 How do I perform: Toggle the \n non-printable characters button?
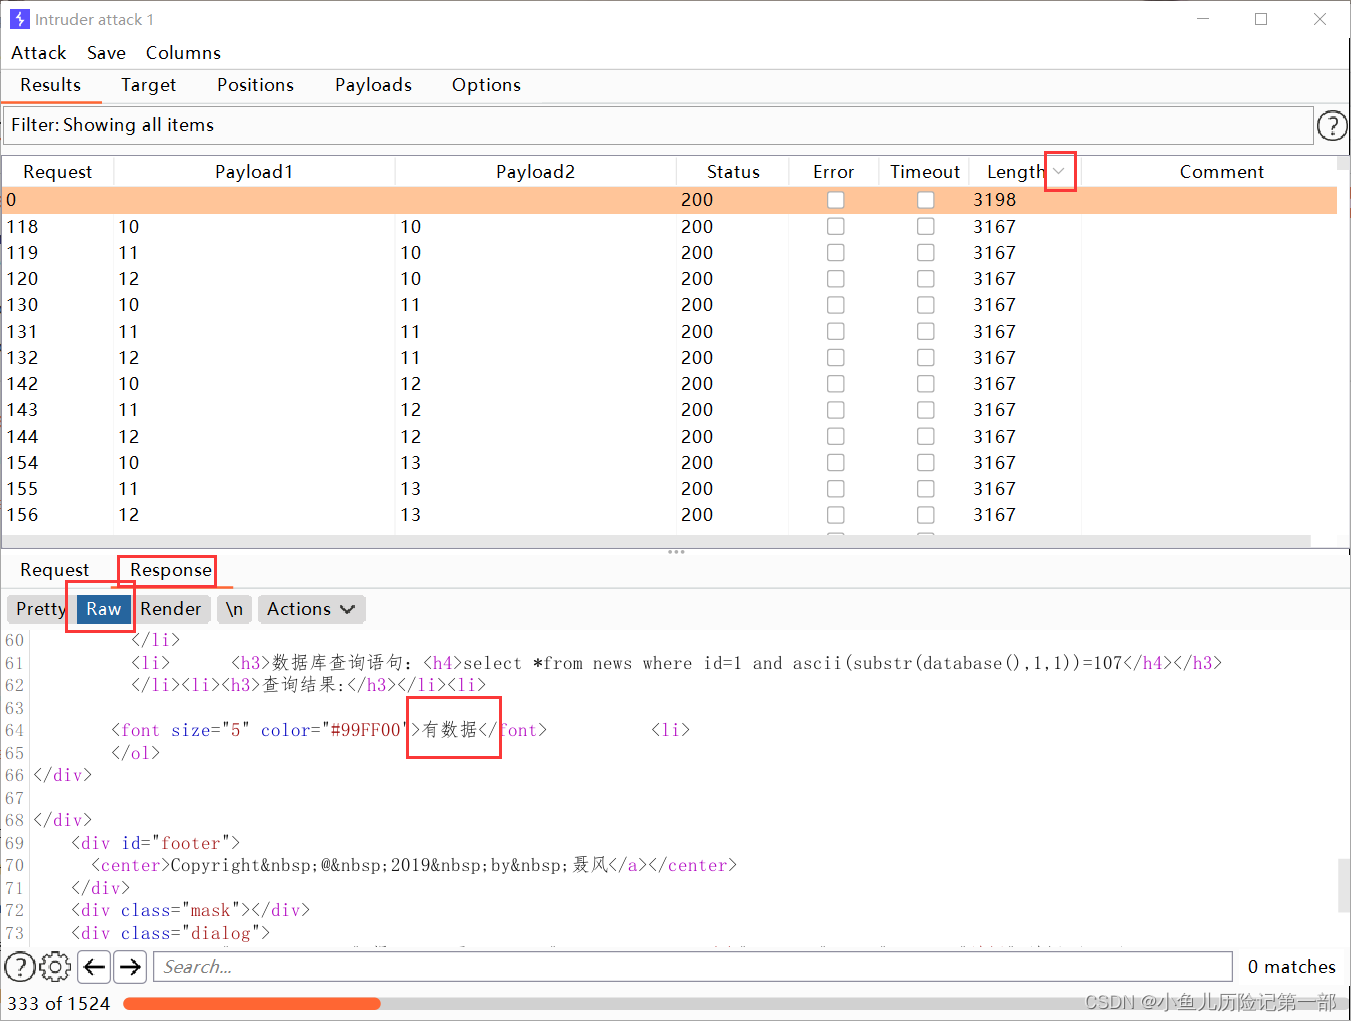point(235,609)
